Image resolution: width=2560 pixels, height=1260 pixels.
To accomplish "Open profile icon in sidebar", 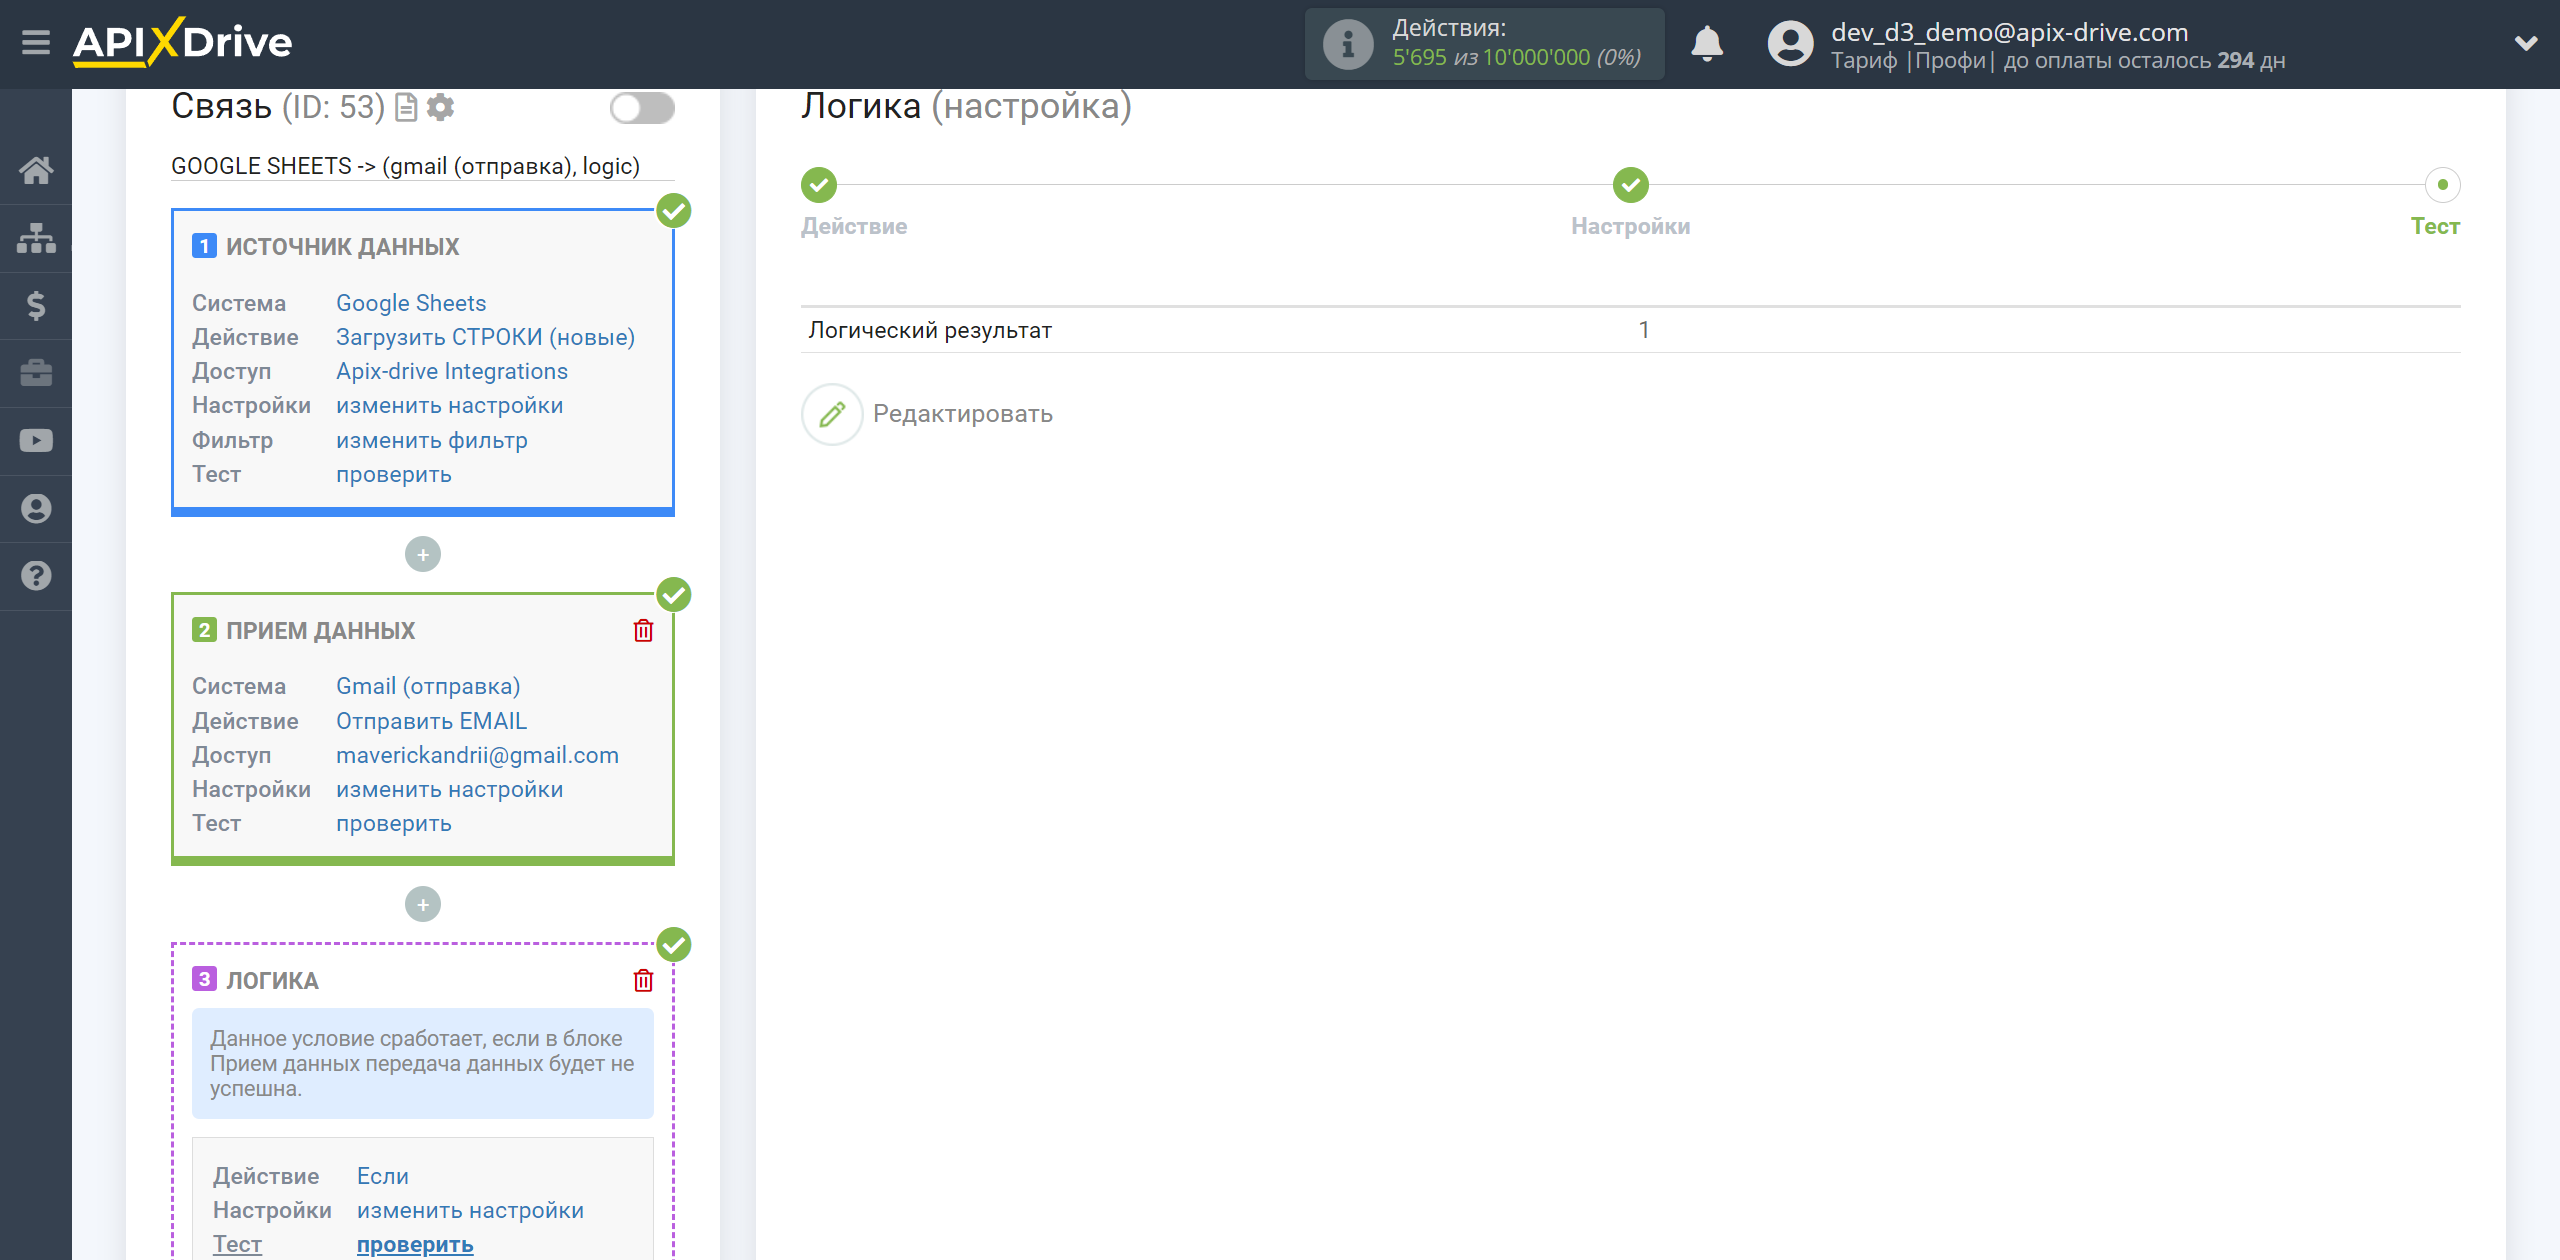I will coord(36,508).
